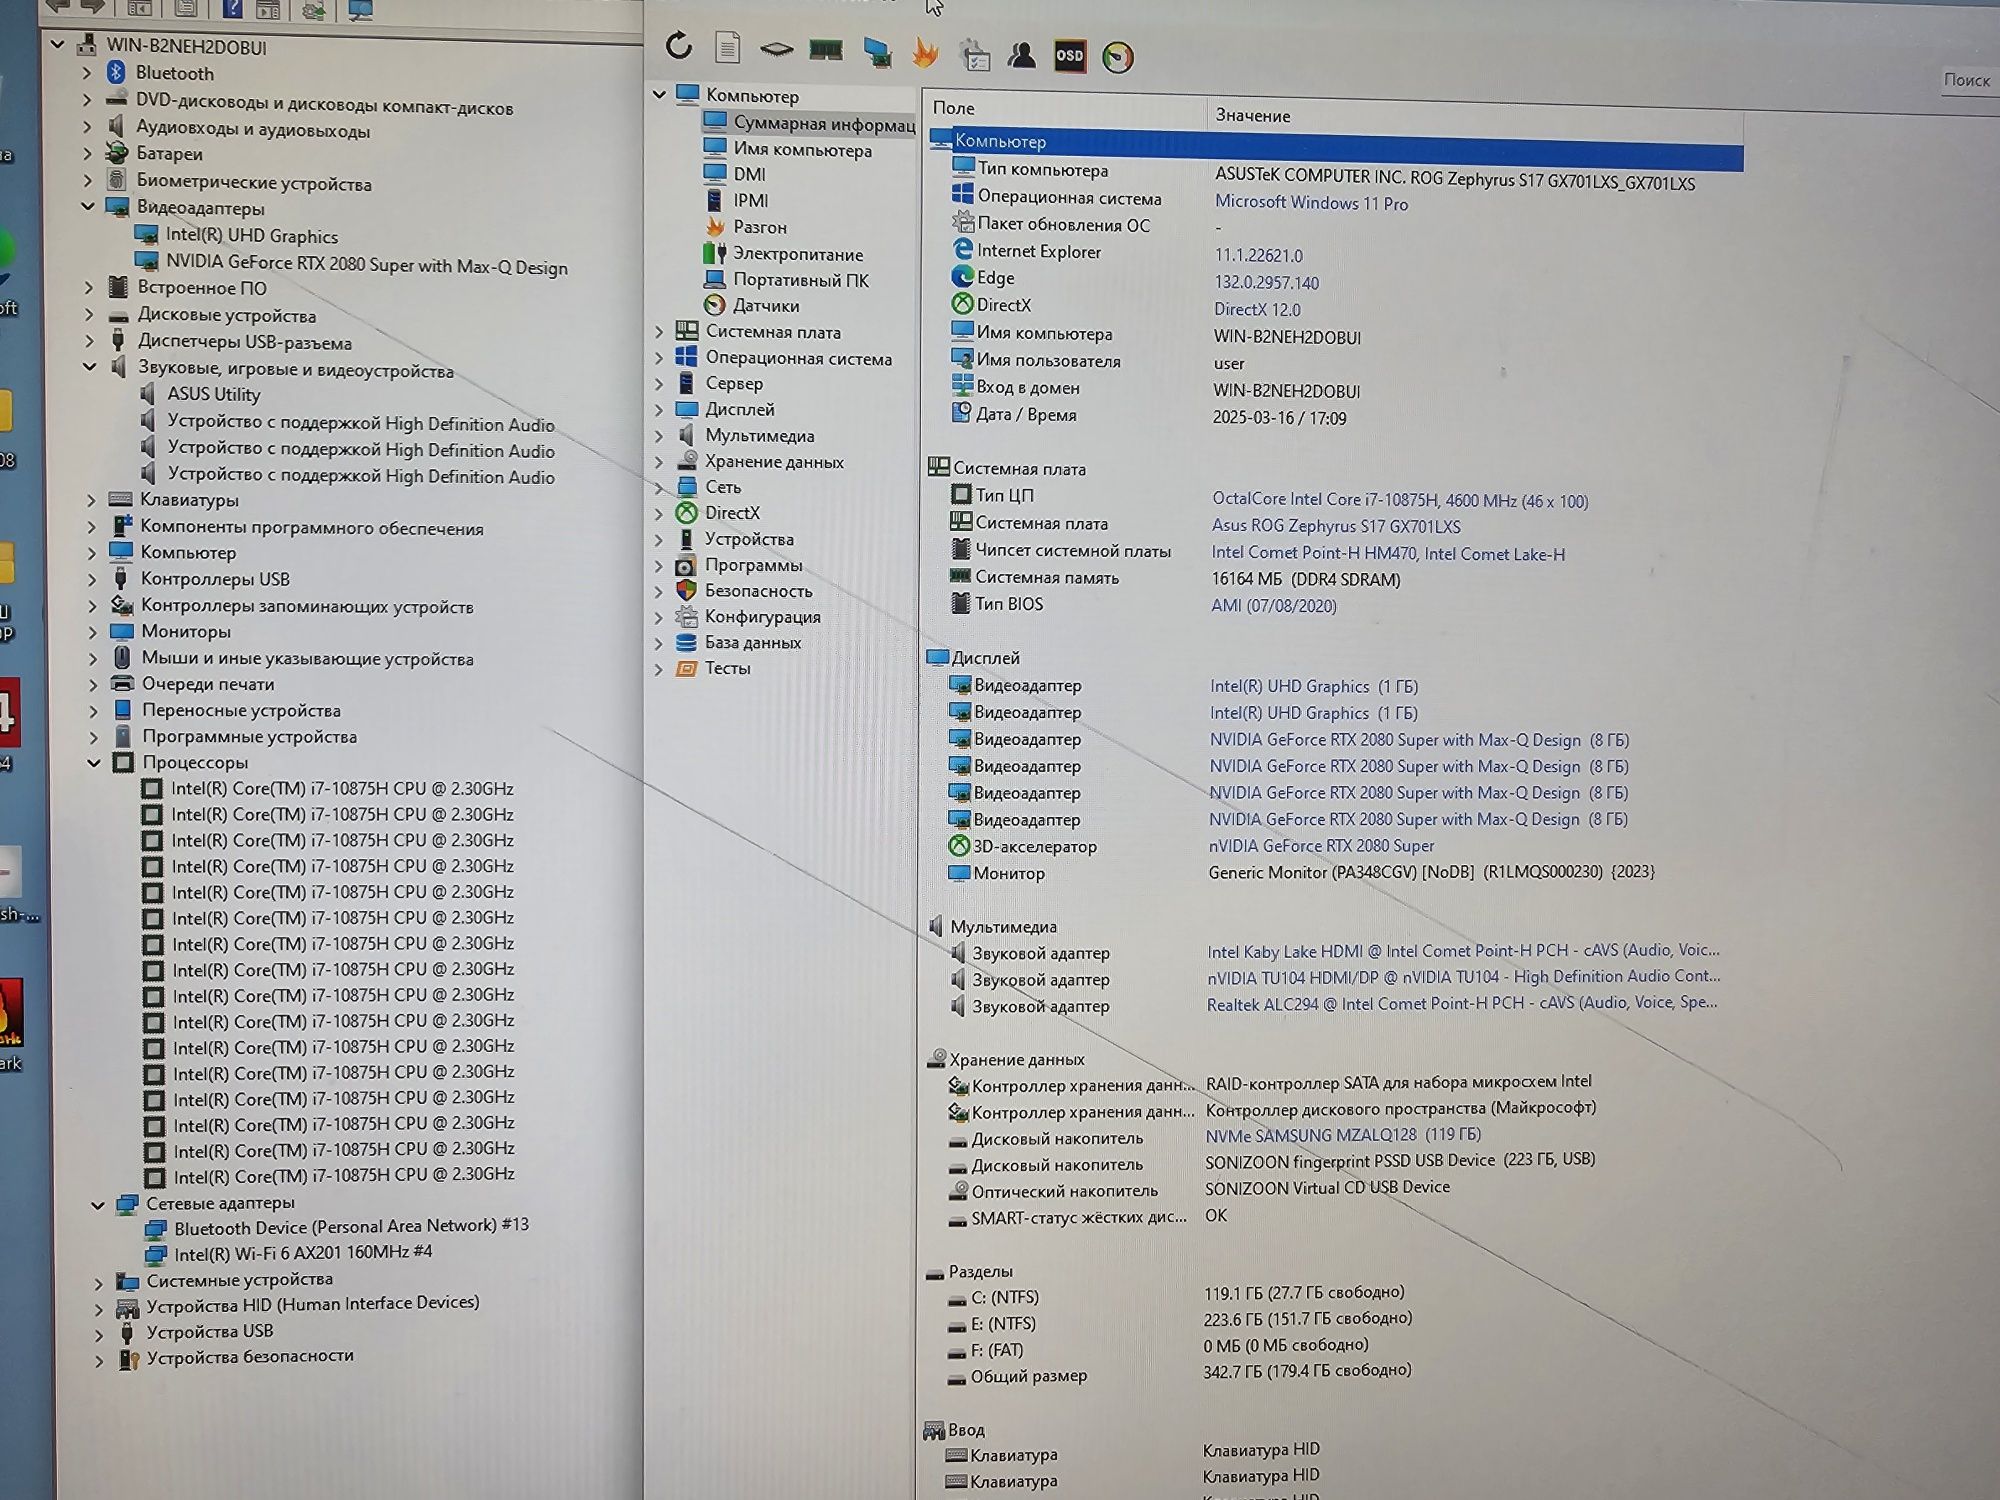Select root WIN-B2NEH2DOBUI in Device Manager
The image size is (2000, 1500).
pyautogui.click(x=186, y=46)
